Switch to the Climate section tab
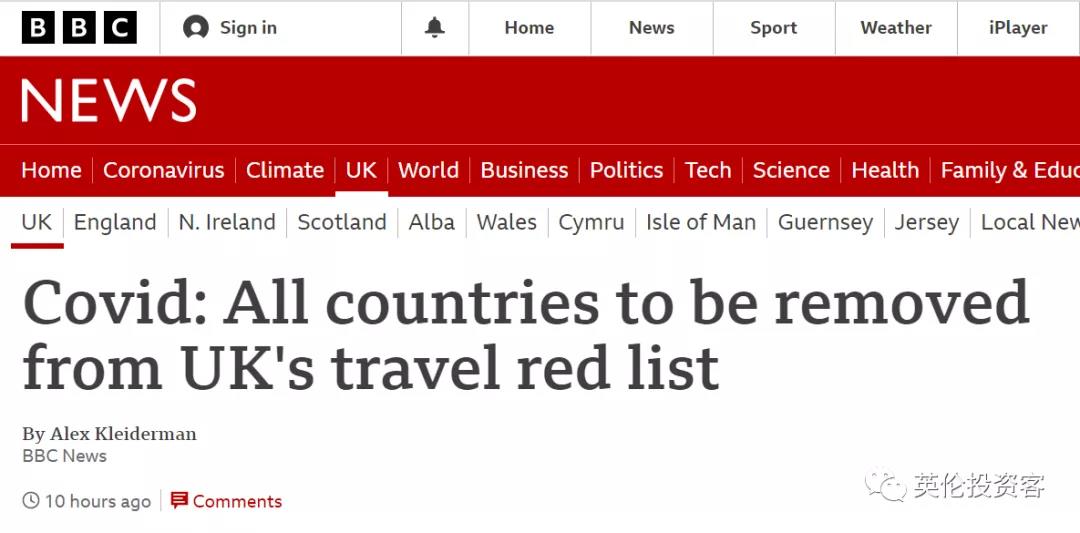Viewport: 1080px width, 533px height. coord(285,170)
